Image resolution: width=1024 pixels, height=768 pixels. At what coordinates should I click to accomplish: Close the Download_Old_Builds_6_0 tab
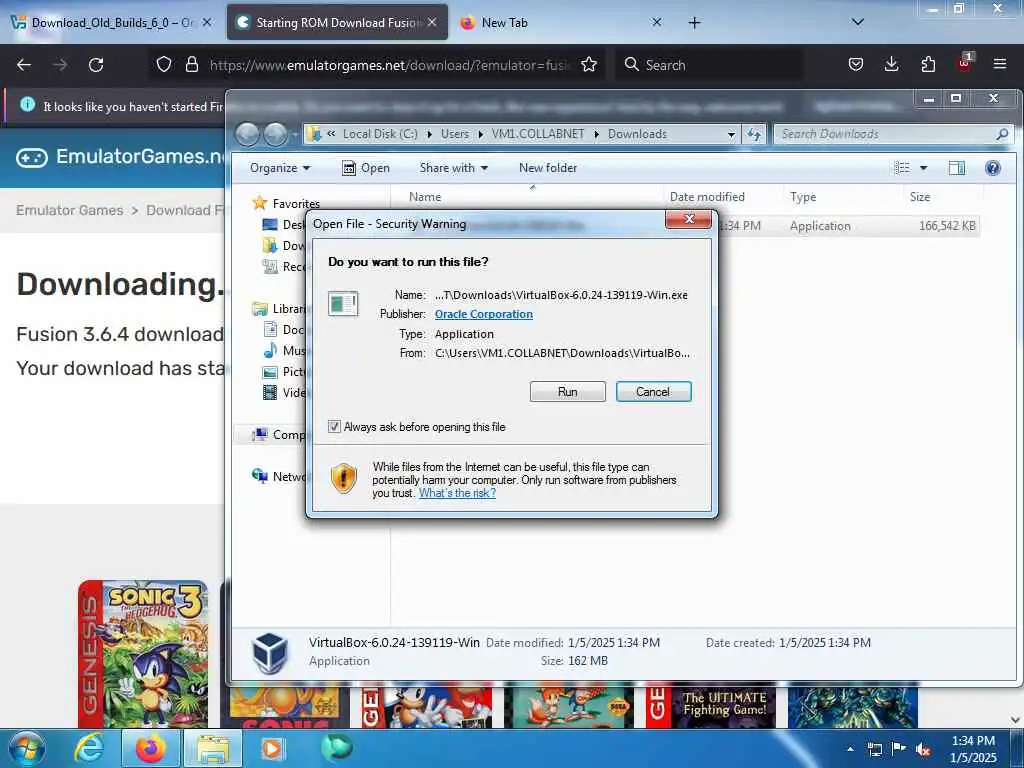(x=207, y=22)
